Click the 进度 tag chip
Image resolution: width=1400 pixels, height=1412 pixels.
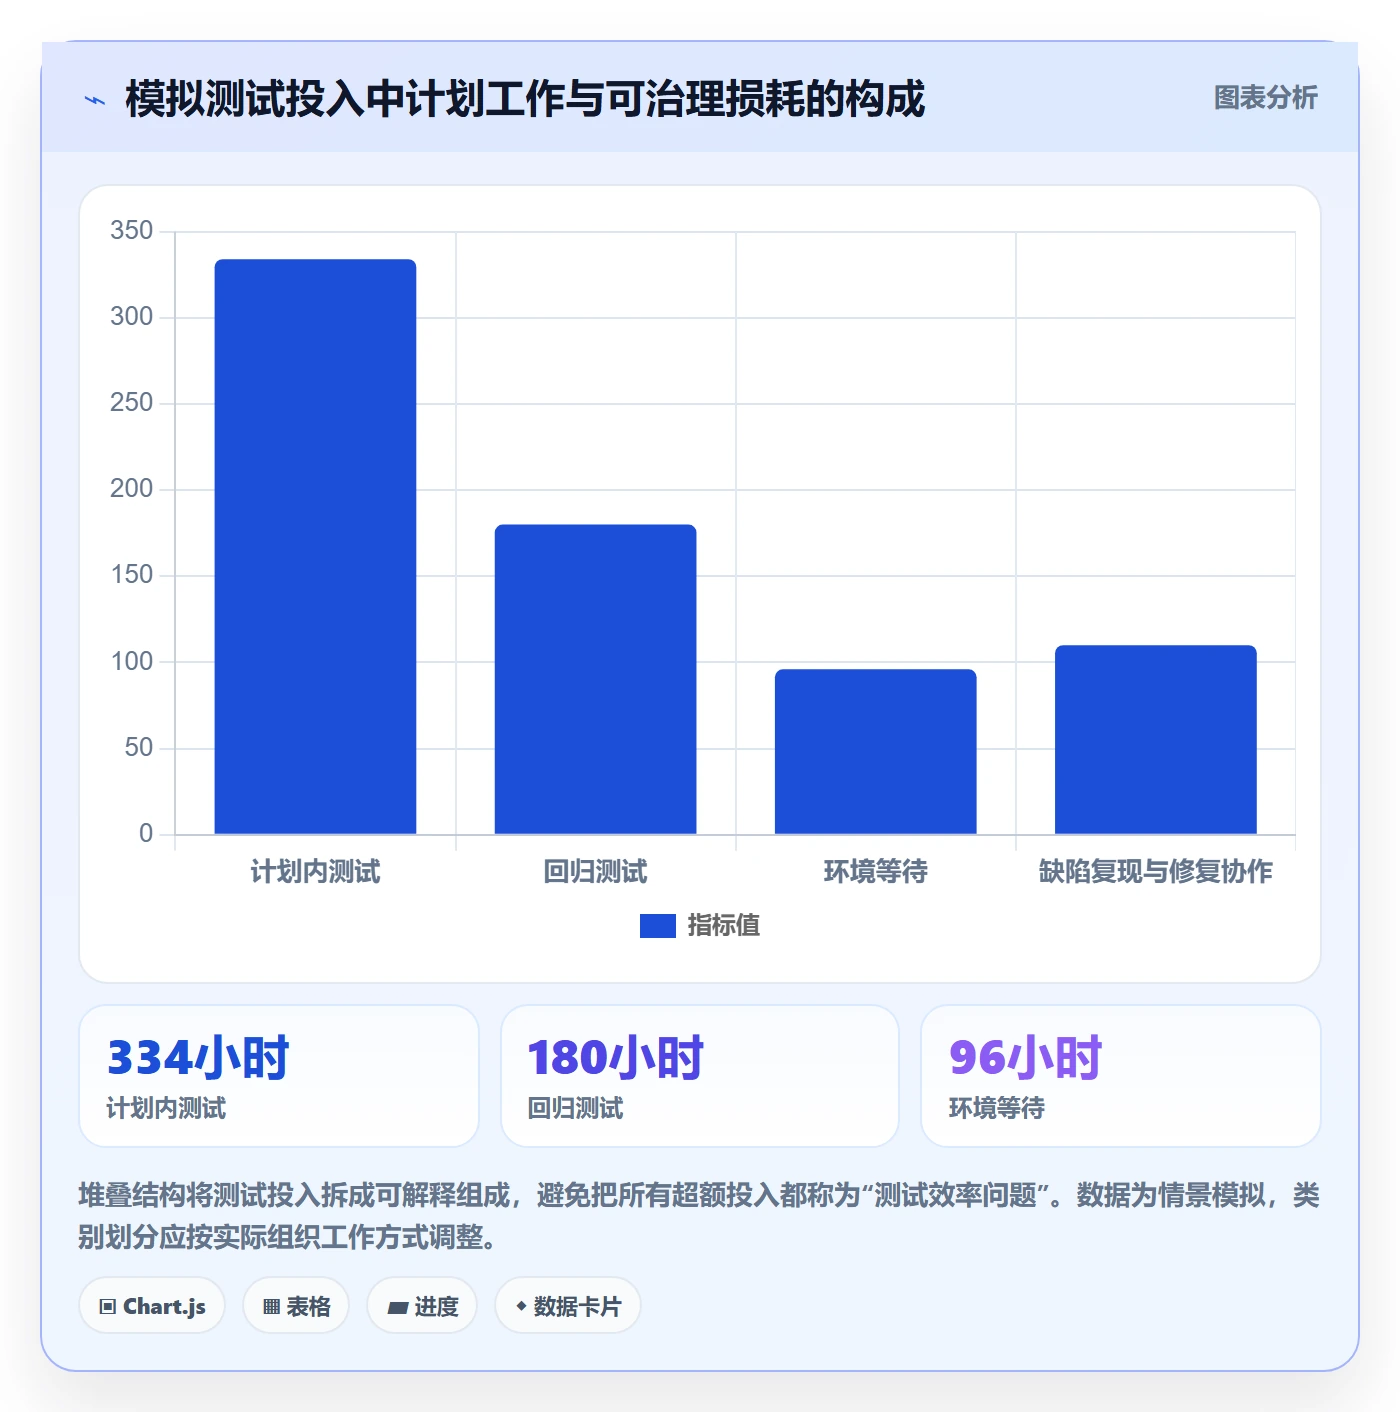click(x=422, y=1306)
